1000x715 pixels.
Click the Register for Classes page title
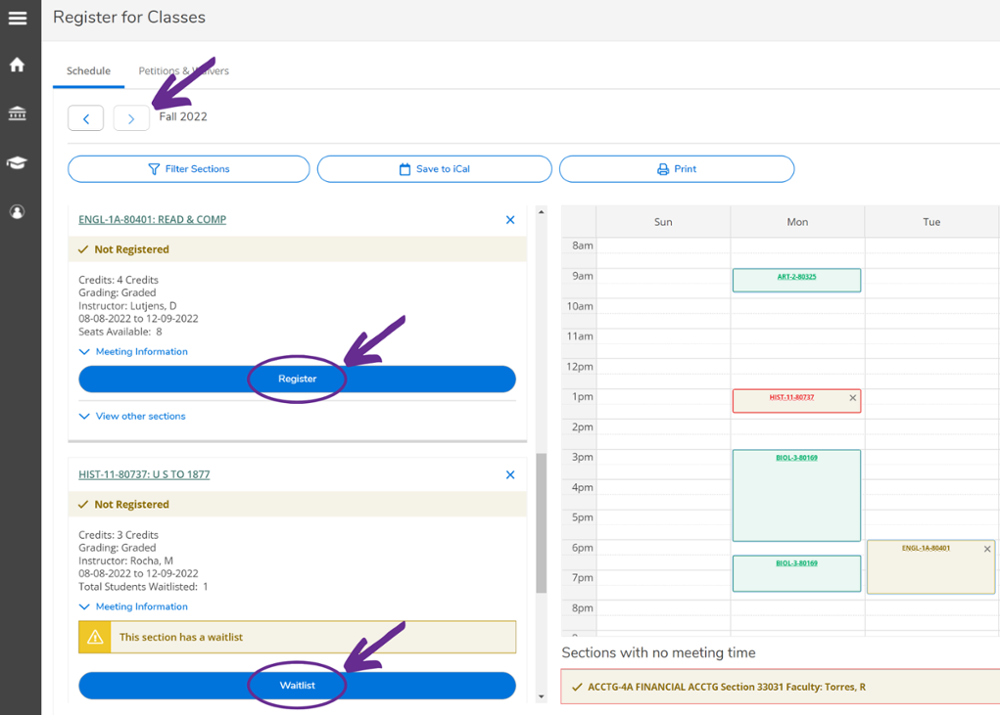coord(129,17)
